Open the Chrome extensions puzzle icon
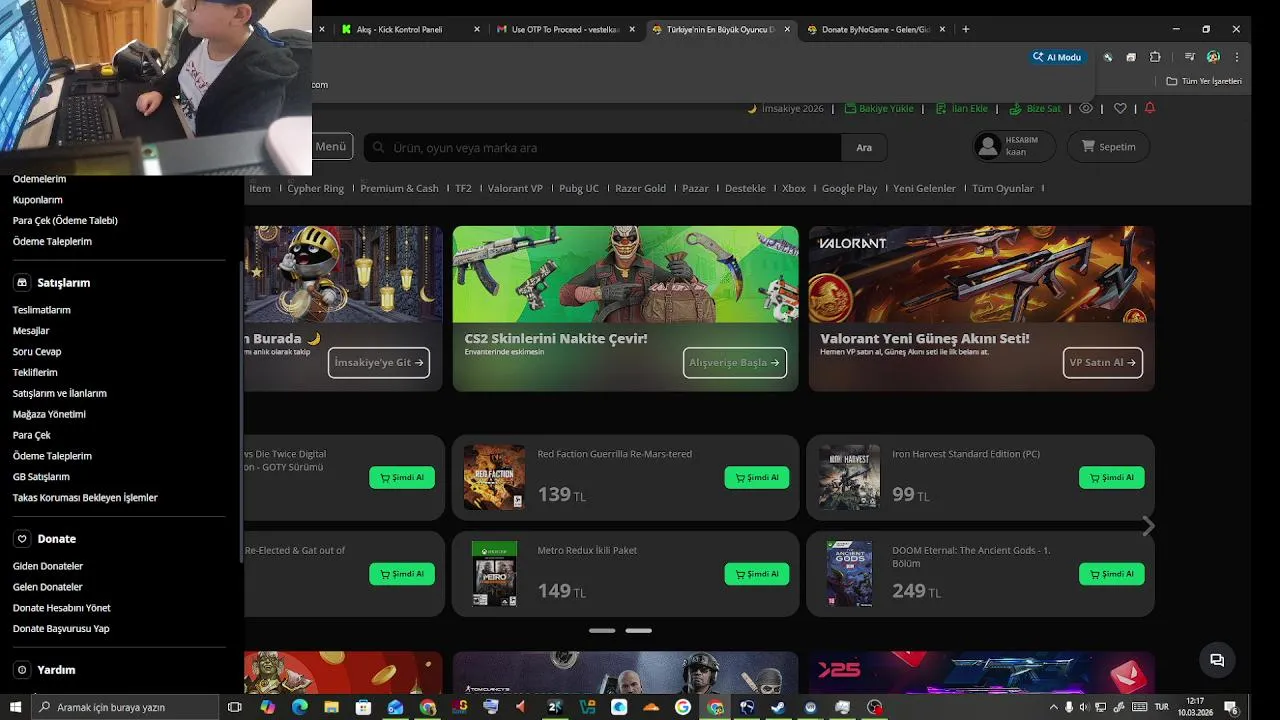Screen dimensions: 1280x720 [1155, 57]
